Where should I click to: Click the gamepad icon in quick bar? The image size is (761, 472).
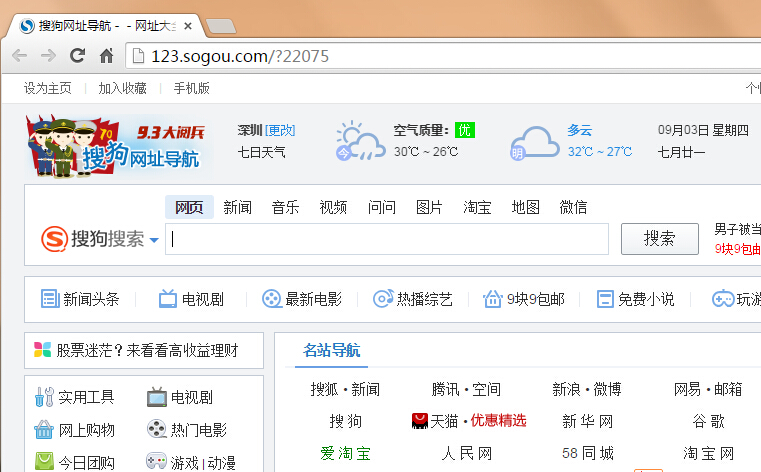click(723, 299)
